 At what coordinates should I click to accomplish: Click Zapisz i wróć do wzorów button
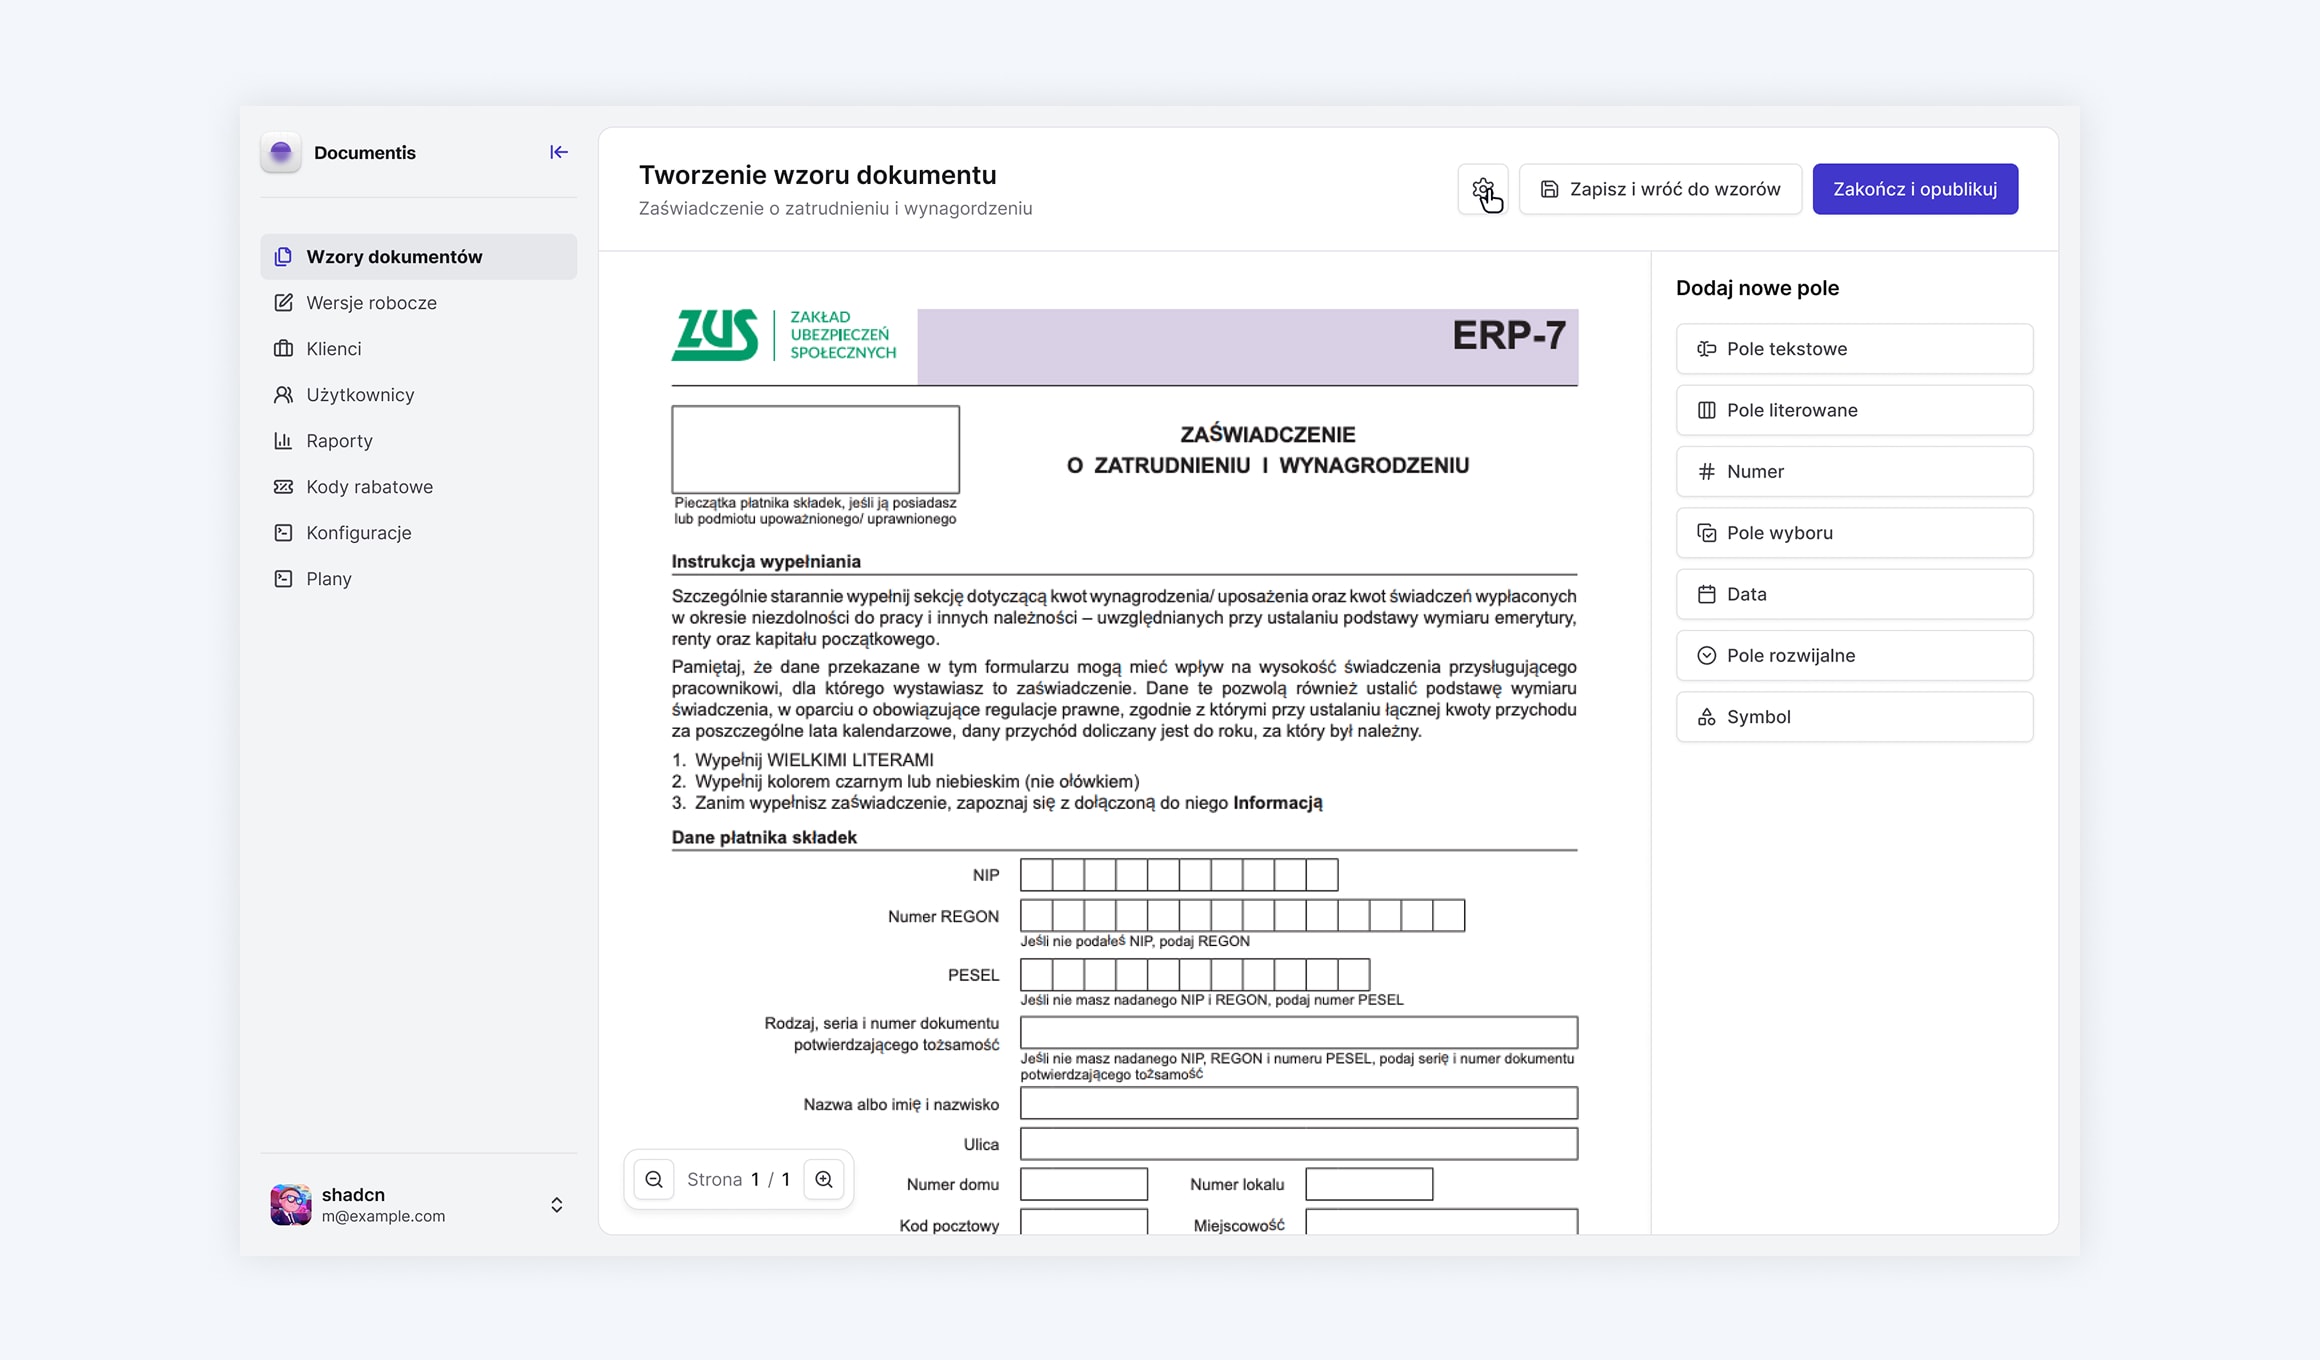tap(1660, 189)
